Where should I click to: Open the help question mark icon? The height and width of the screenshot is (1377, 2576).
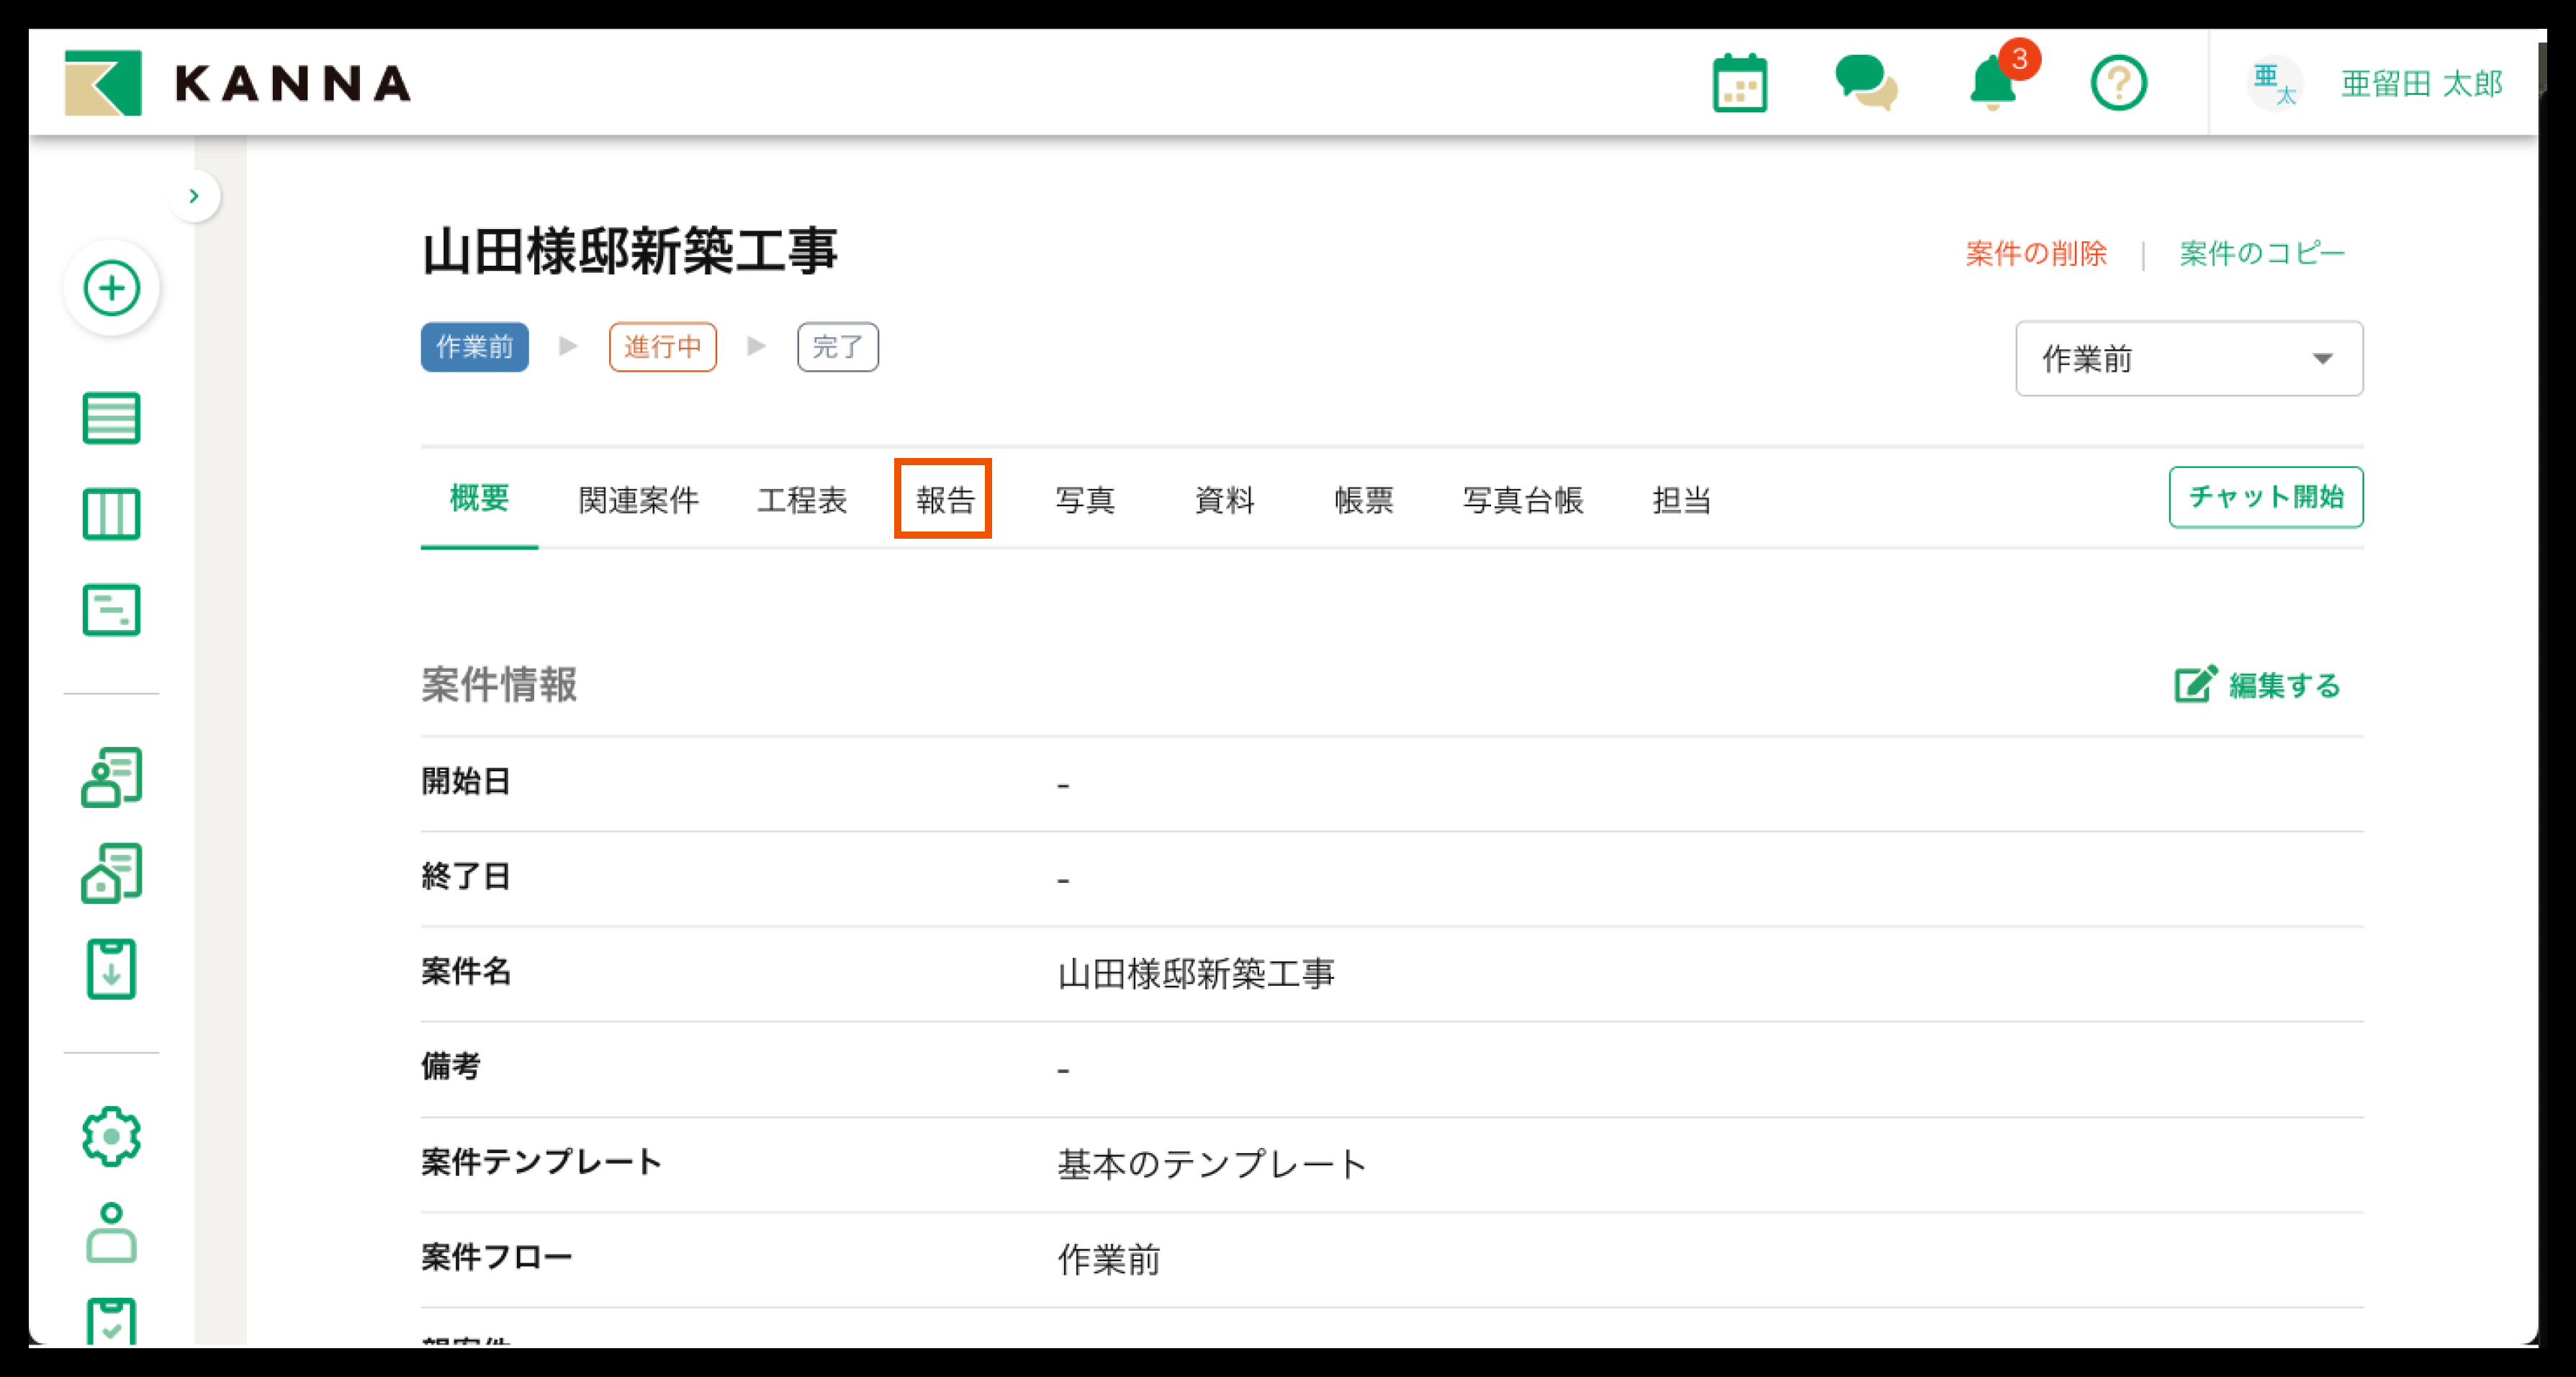tap(2118, 83)
